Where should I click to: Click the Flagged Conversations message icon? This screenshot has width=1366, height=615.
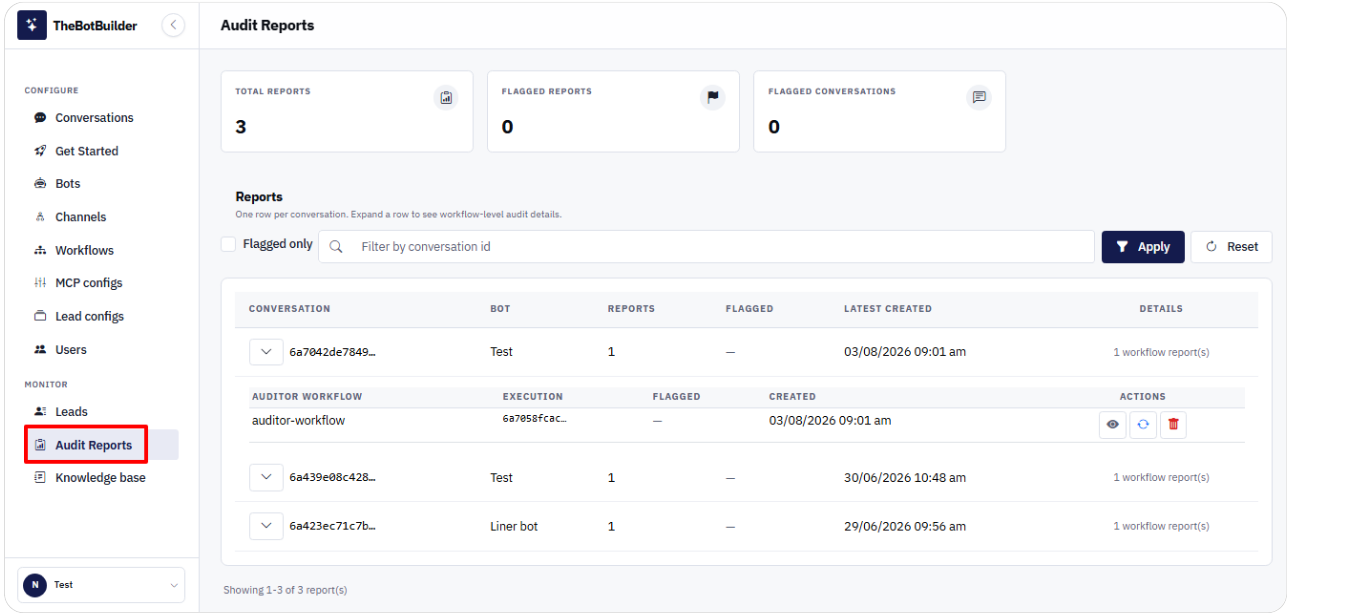[979, 98]
